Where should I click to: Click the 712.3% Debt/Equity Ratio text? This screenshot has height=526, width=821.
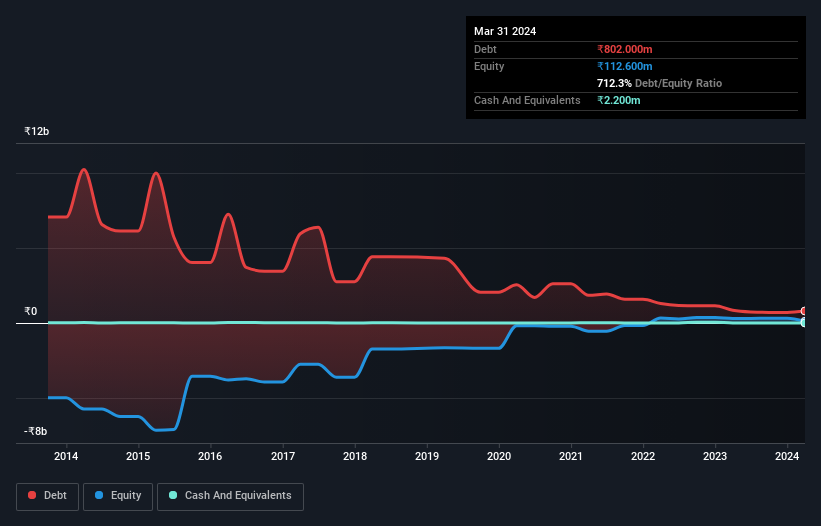[659, 83]
